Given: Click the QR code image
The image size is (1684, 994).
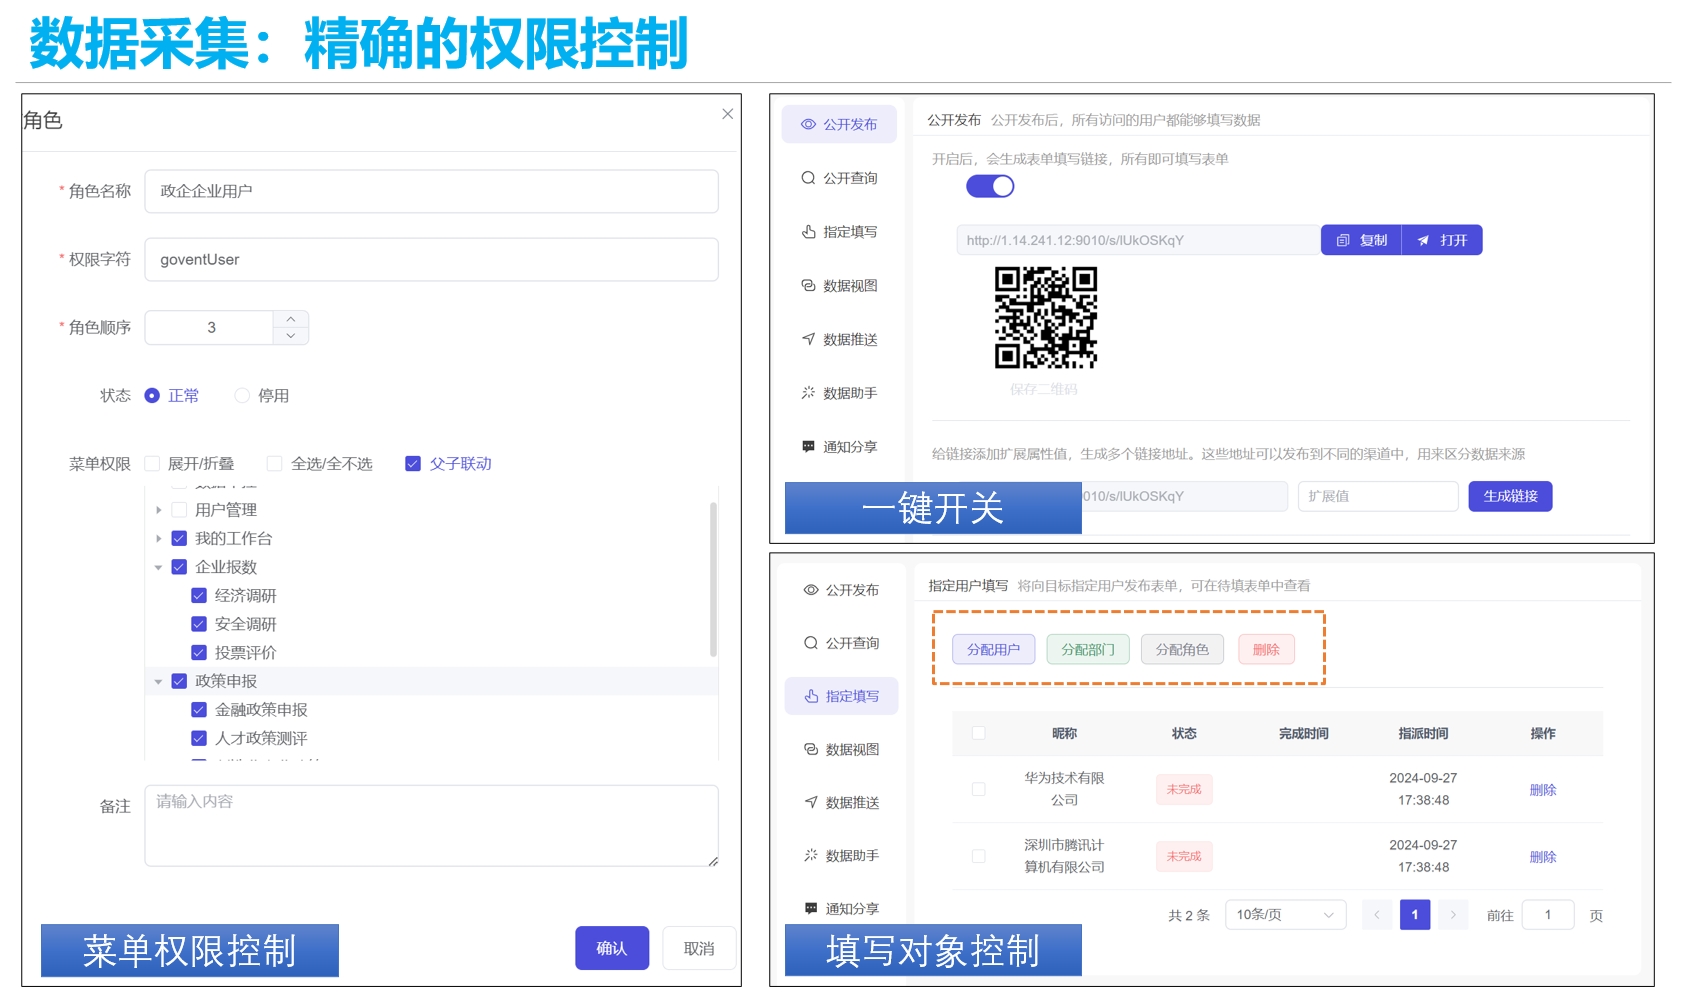Looking at the screenshot, I should coord(1045,317).
